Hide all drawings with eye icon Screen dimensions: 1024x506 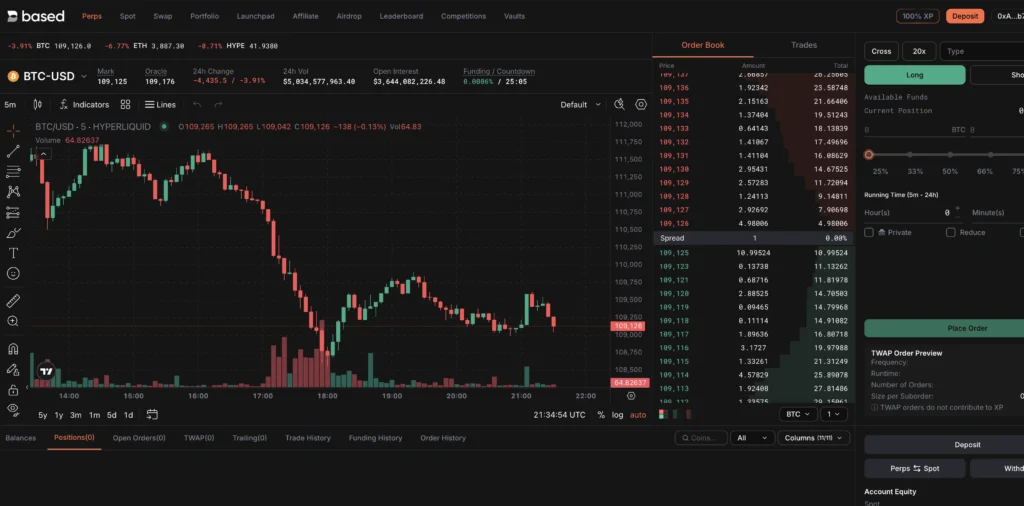(13, 409)
